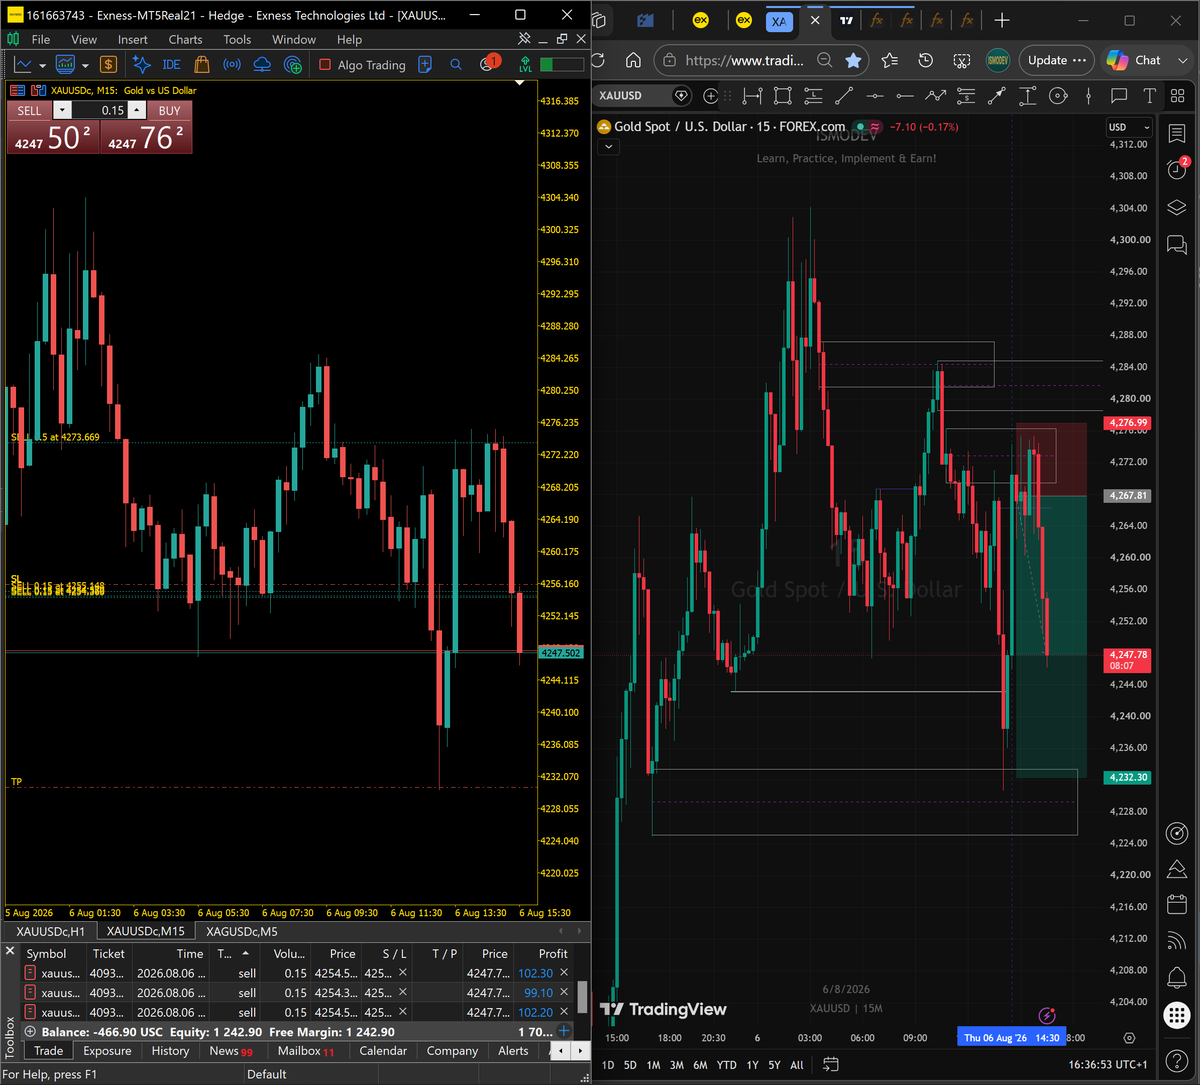Open the USD currency dropdown on TradingView chart

pos(1129,127)
